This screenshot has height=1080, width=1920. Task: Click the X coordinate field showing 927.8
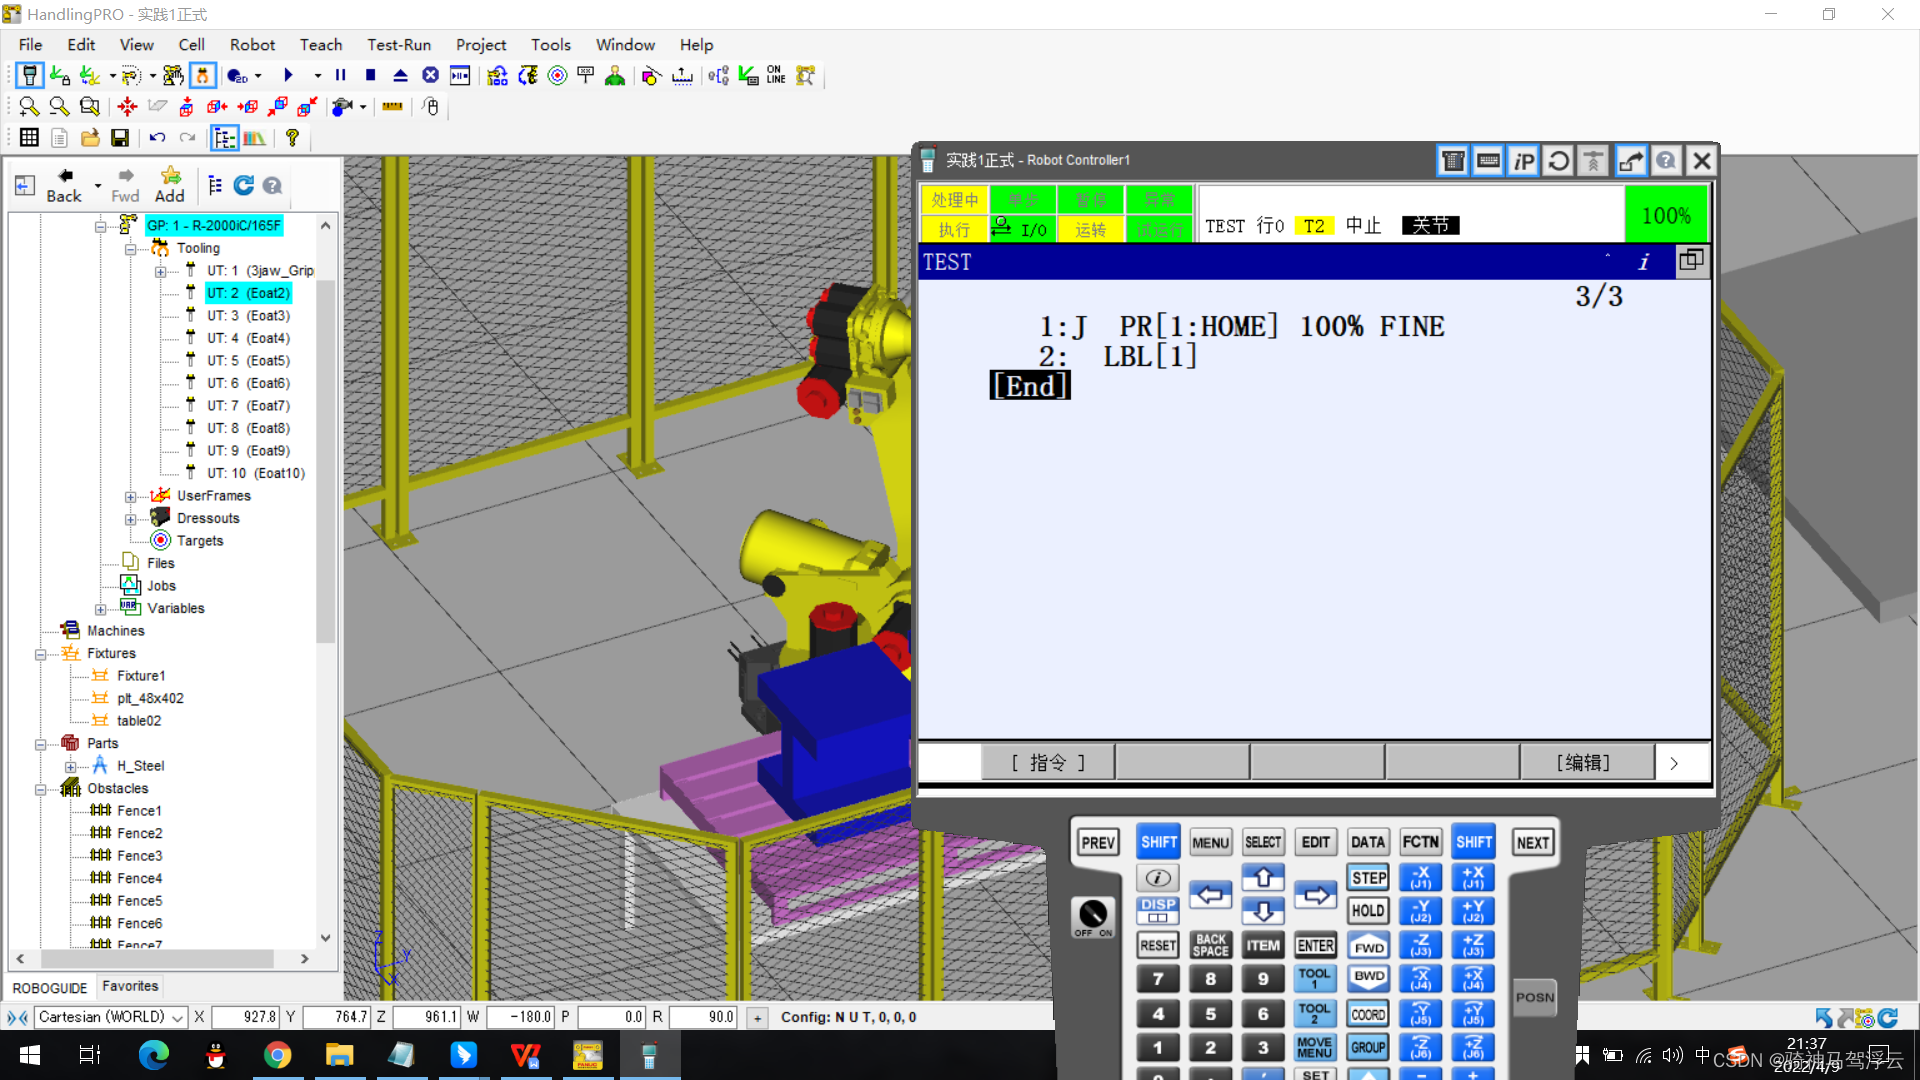(x=245, y=1017)
